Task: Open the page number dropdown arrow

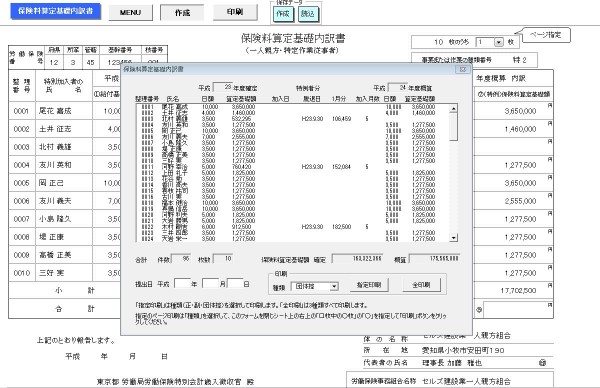Action: tap(499, 42)
